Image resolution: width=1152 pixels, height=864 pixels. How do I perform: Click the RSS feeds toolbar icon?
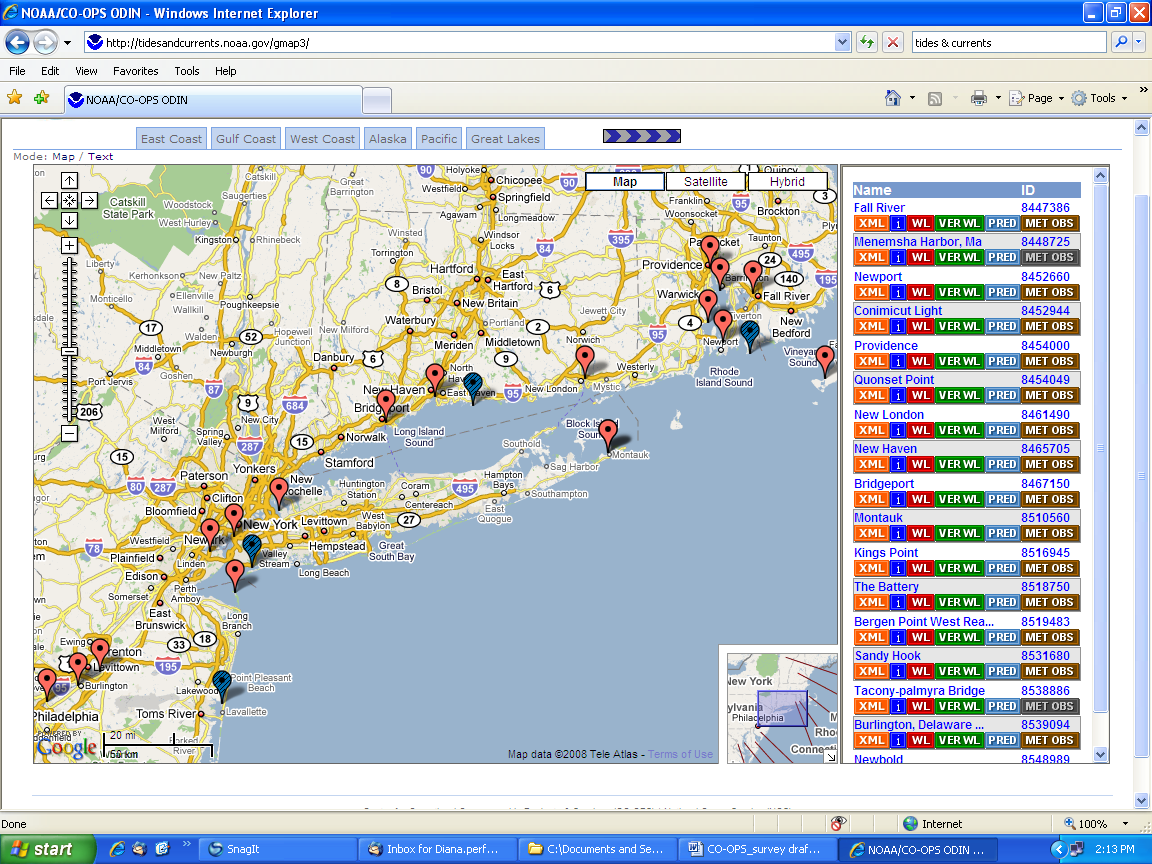[x=935, y=98]
